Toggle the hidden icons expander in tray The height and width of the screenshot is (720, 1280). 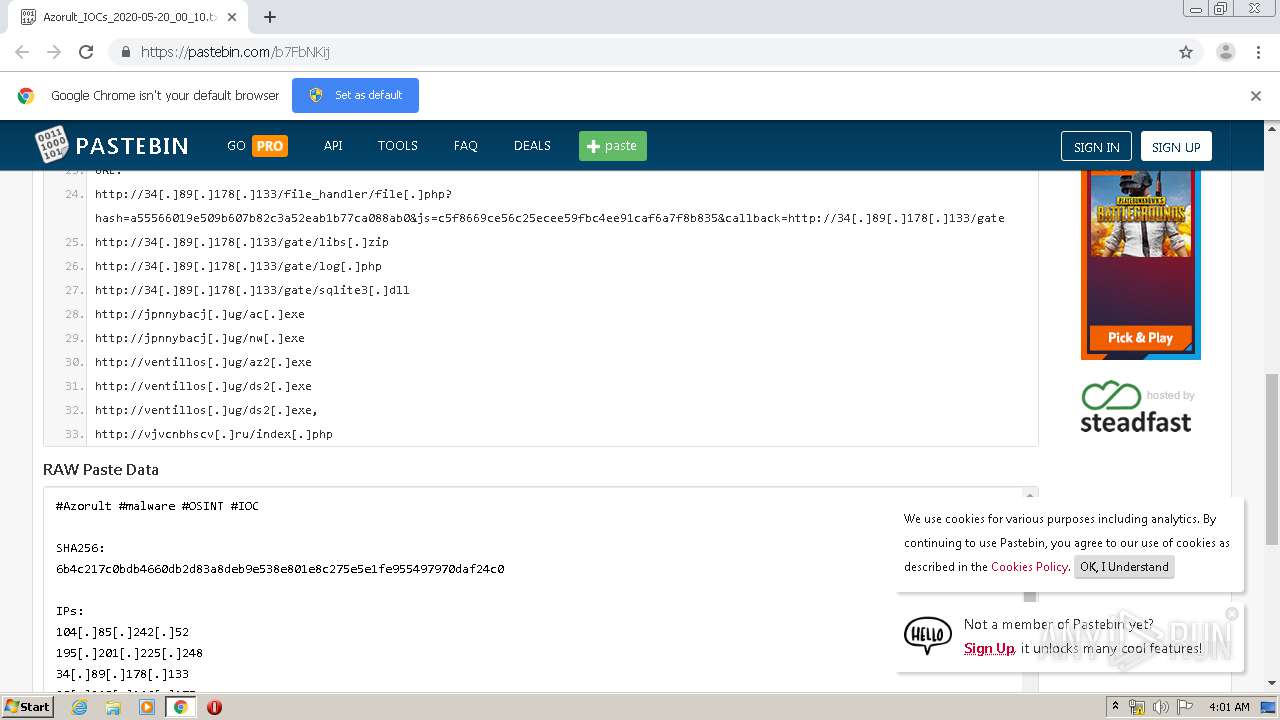[1116, 707]
